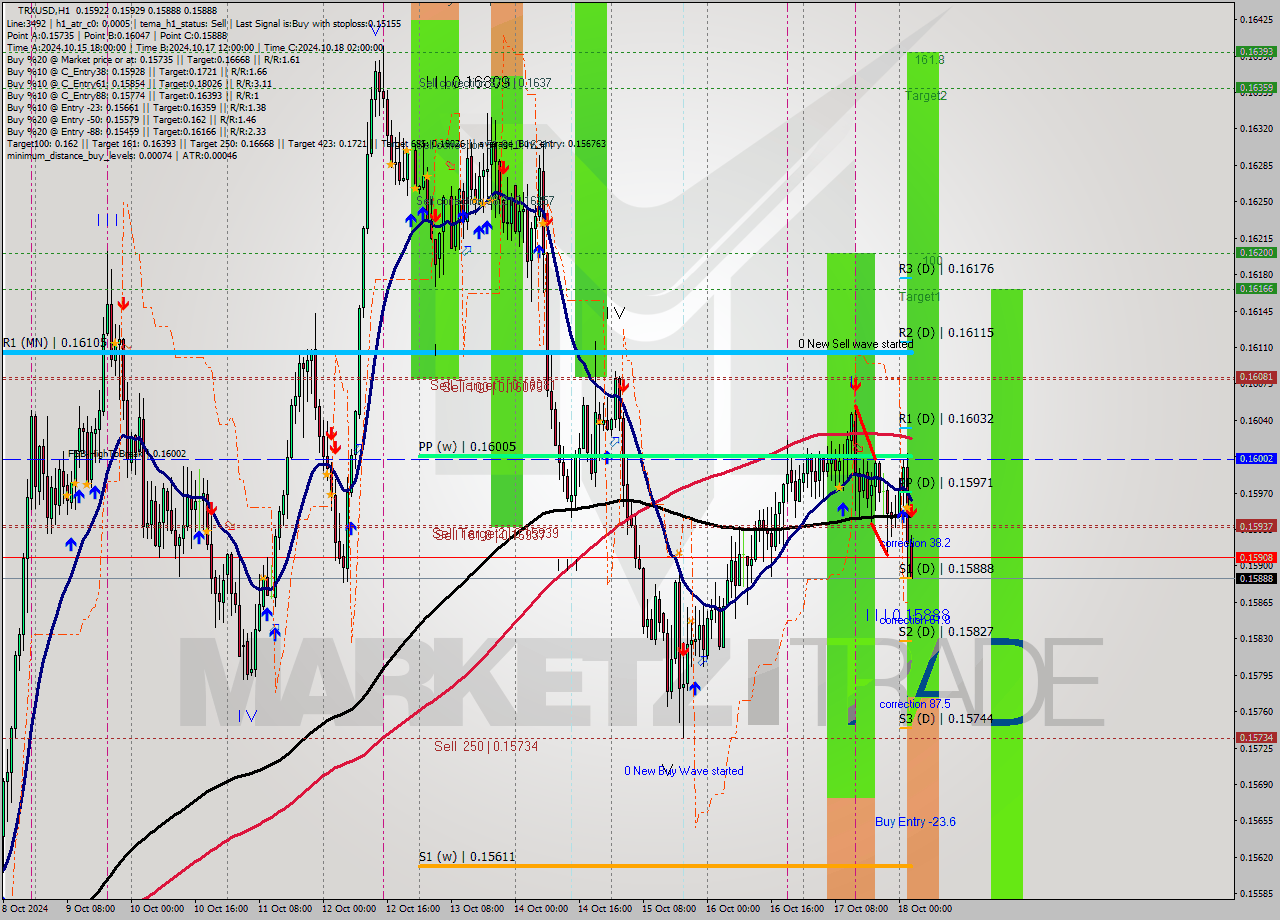The height and width of the screenshot is (920, 1280).
Task: Click the 'S1 (w) | 0.15611' support label
Action: coord(466,856)
